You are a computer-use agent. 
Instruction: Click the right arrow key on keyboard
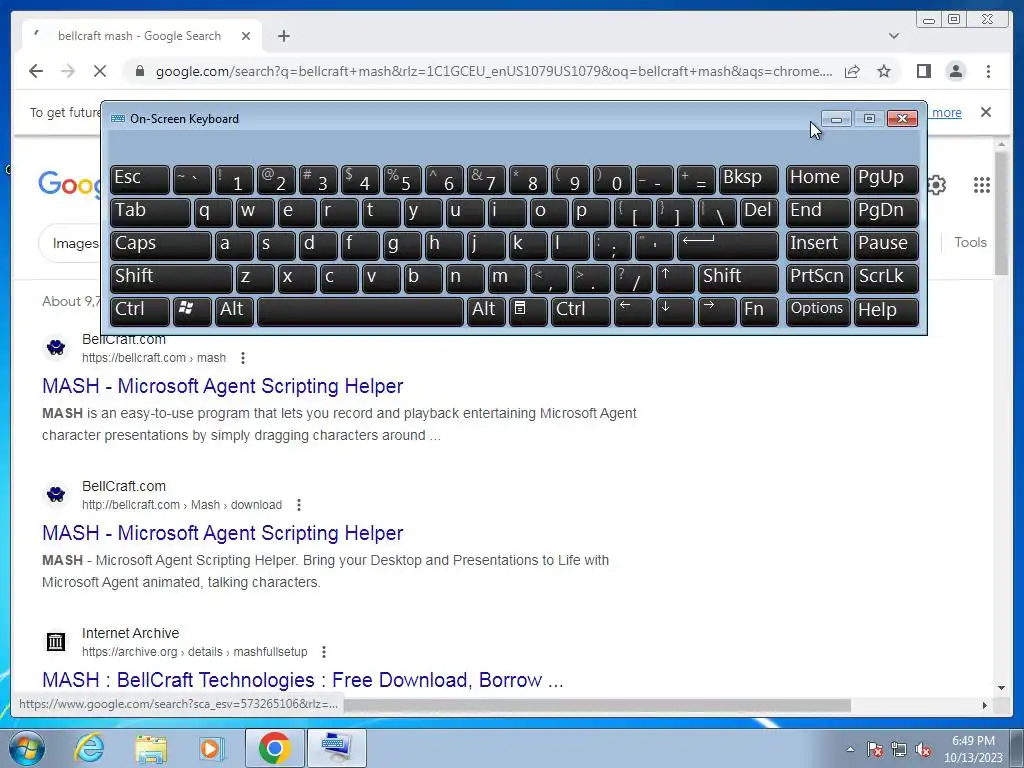coord(717,311)
